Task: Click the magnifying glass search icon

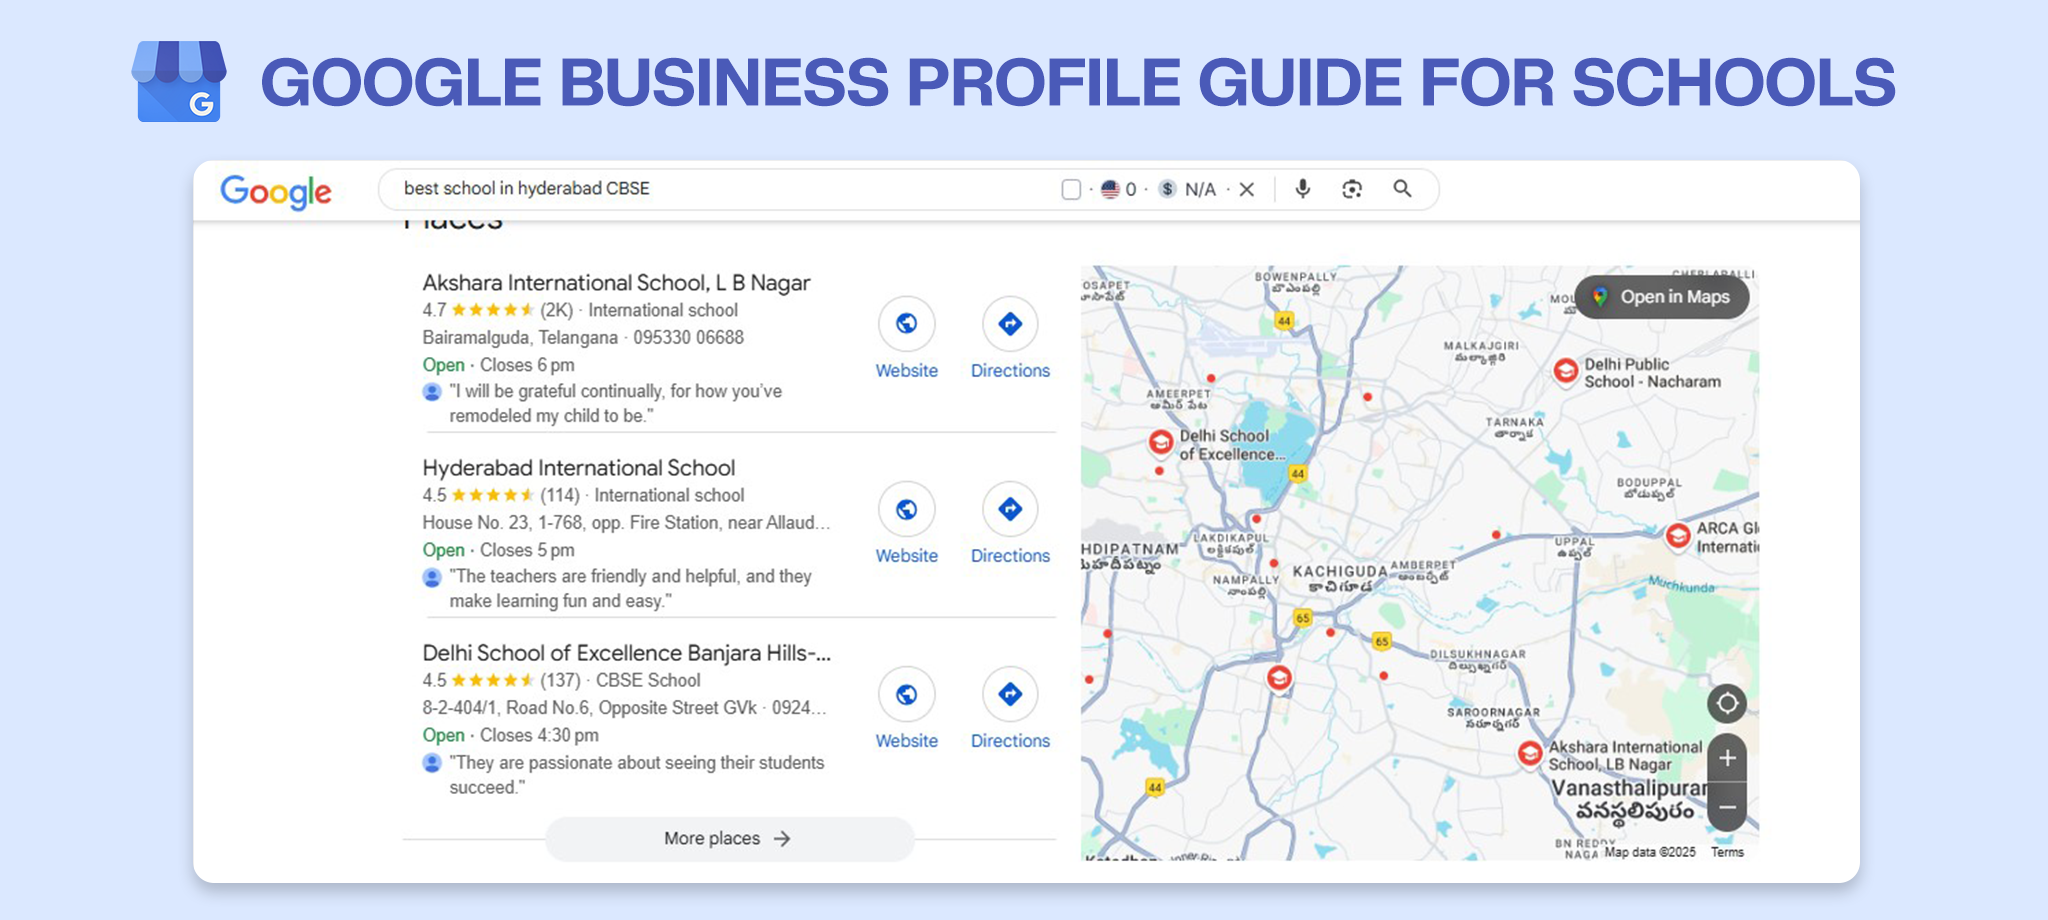Action: 1403,188
